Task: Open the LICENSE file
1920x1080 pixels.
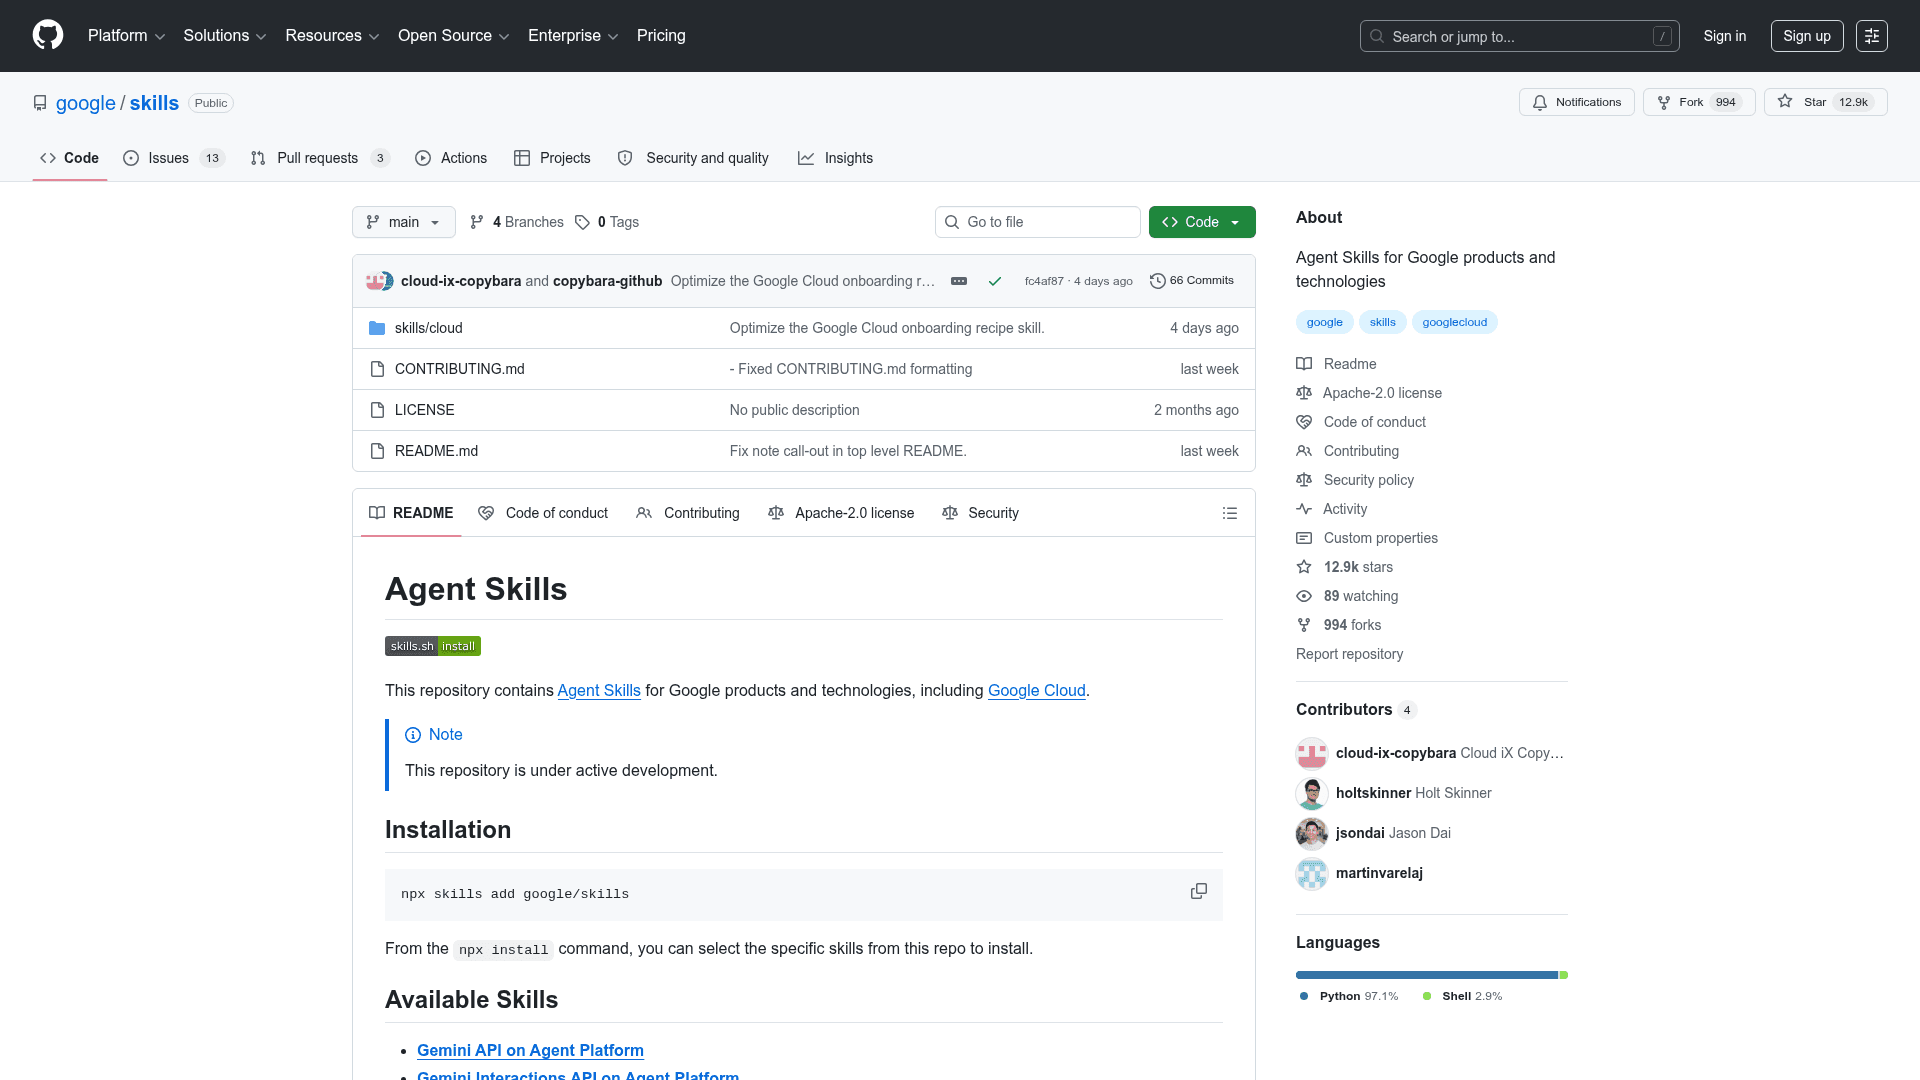Action: (424, 410)
